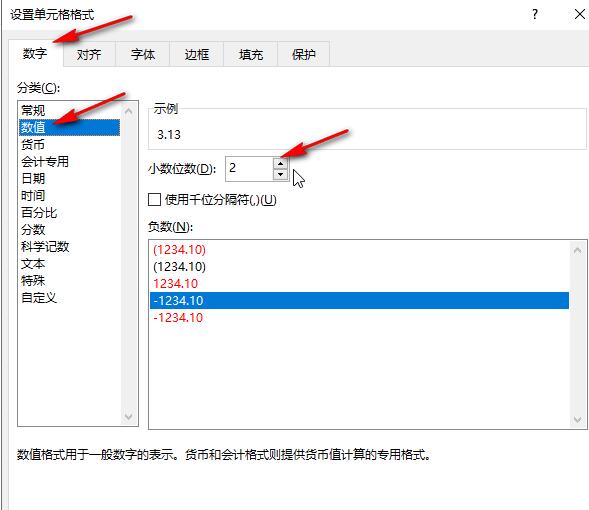This screenshot has width=589, height=510.
Task: Switch to the 对齐 tab
Action: tap(89, 54)
